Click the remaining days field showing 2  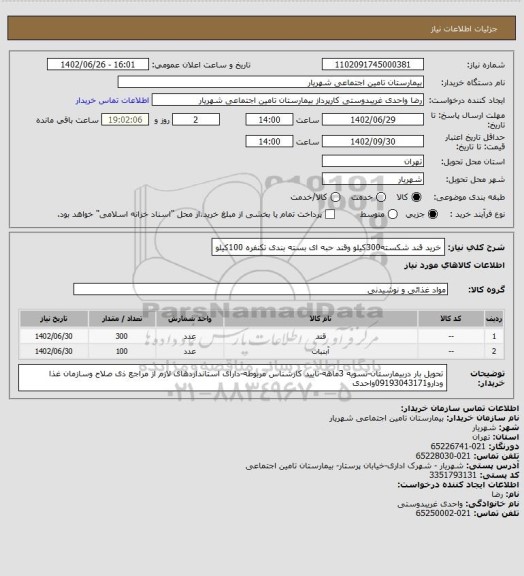click(196, 120)
